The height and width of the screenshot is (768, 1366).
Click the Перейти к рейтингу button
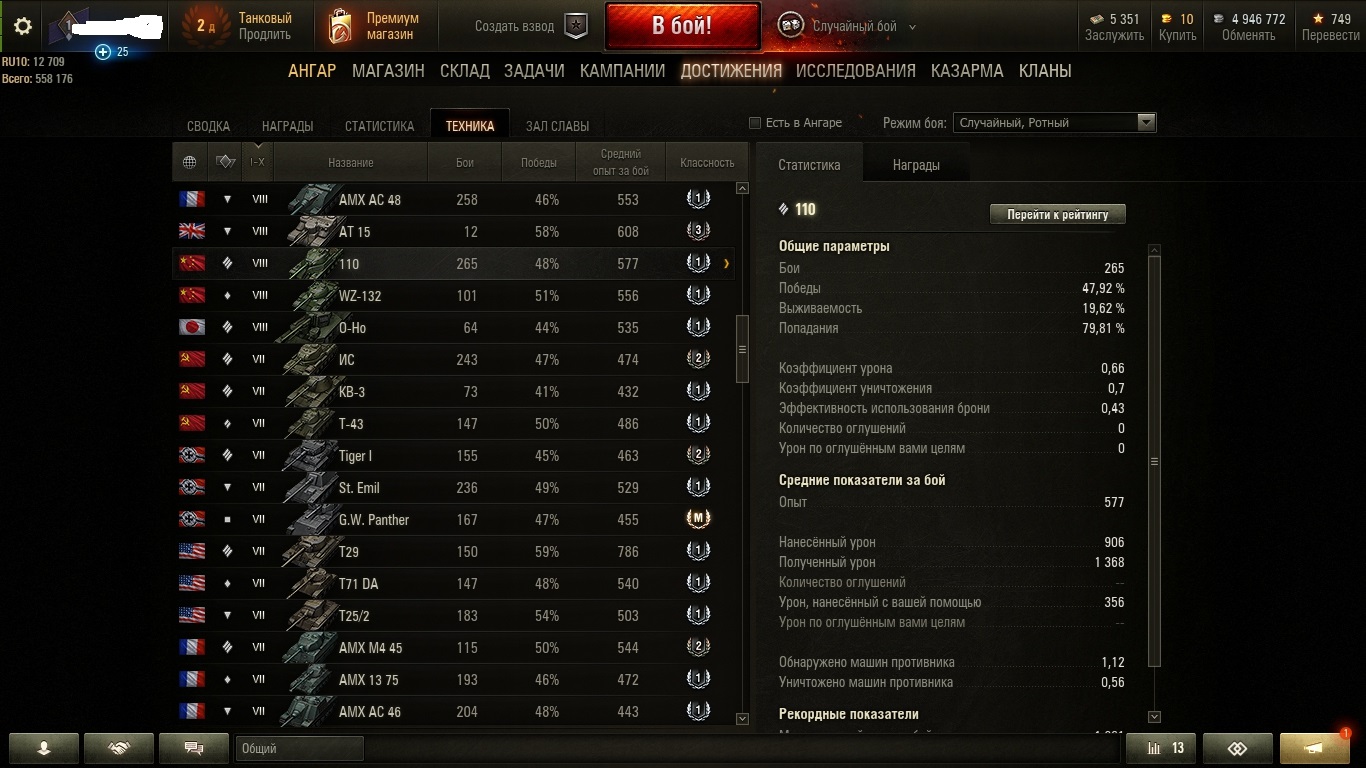tap(1057, 214)
